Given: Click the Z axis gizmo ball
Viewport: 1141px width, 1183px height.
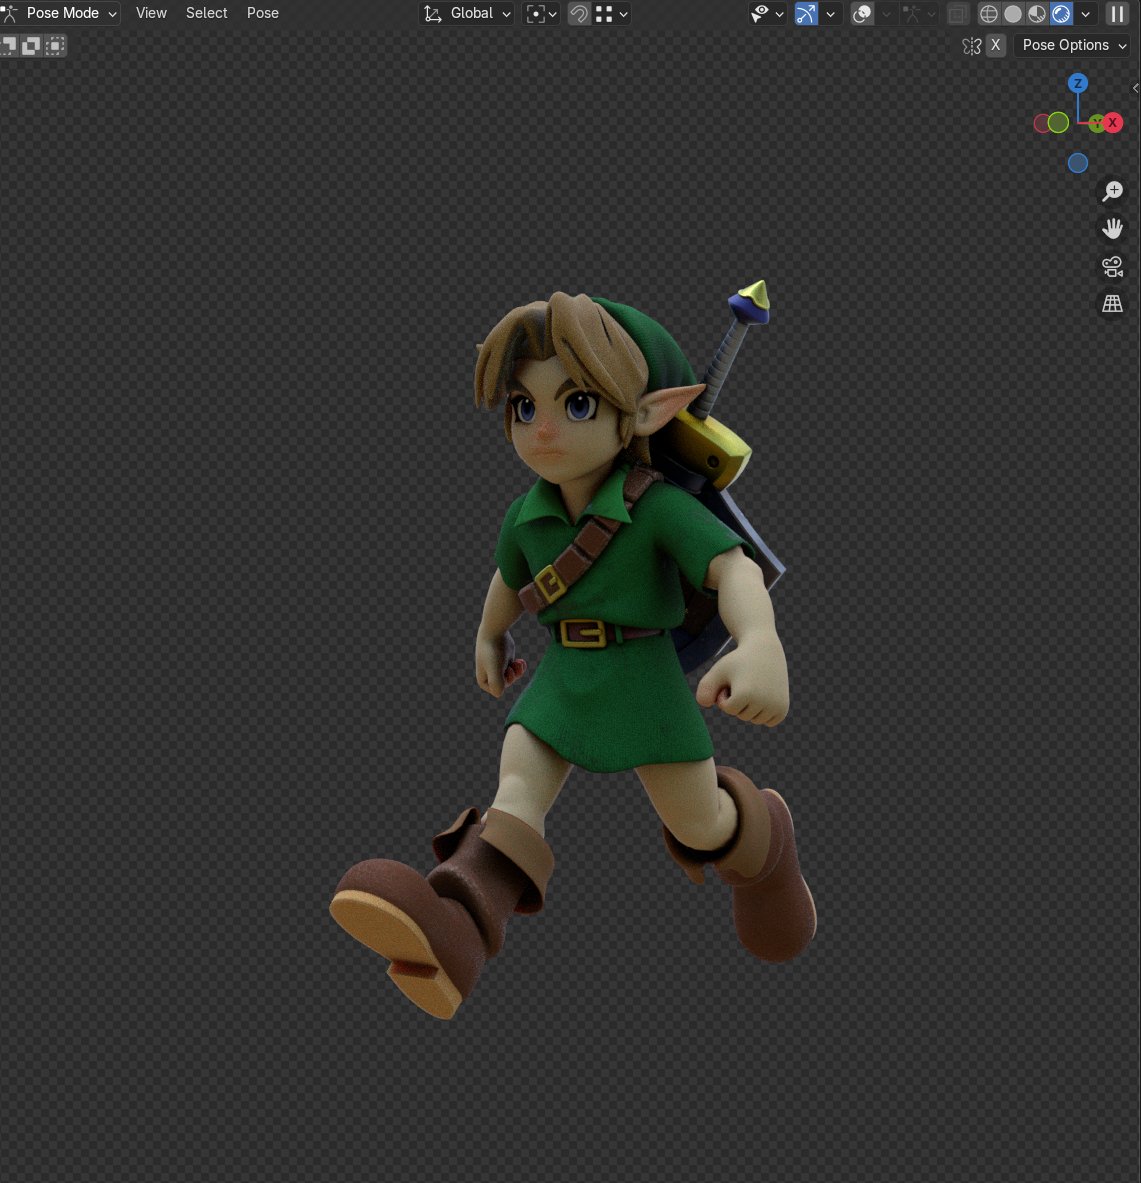Looking at the screenshot, I should (x=1078, y=83).
